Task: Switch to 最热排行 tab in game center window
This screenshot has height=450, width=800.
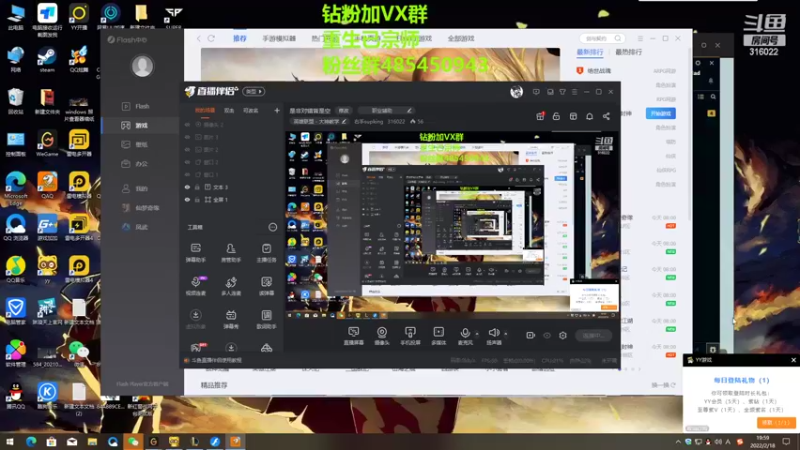Action: (x=629, y=52)
